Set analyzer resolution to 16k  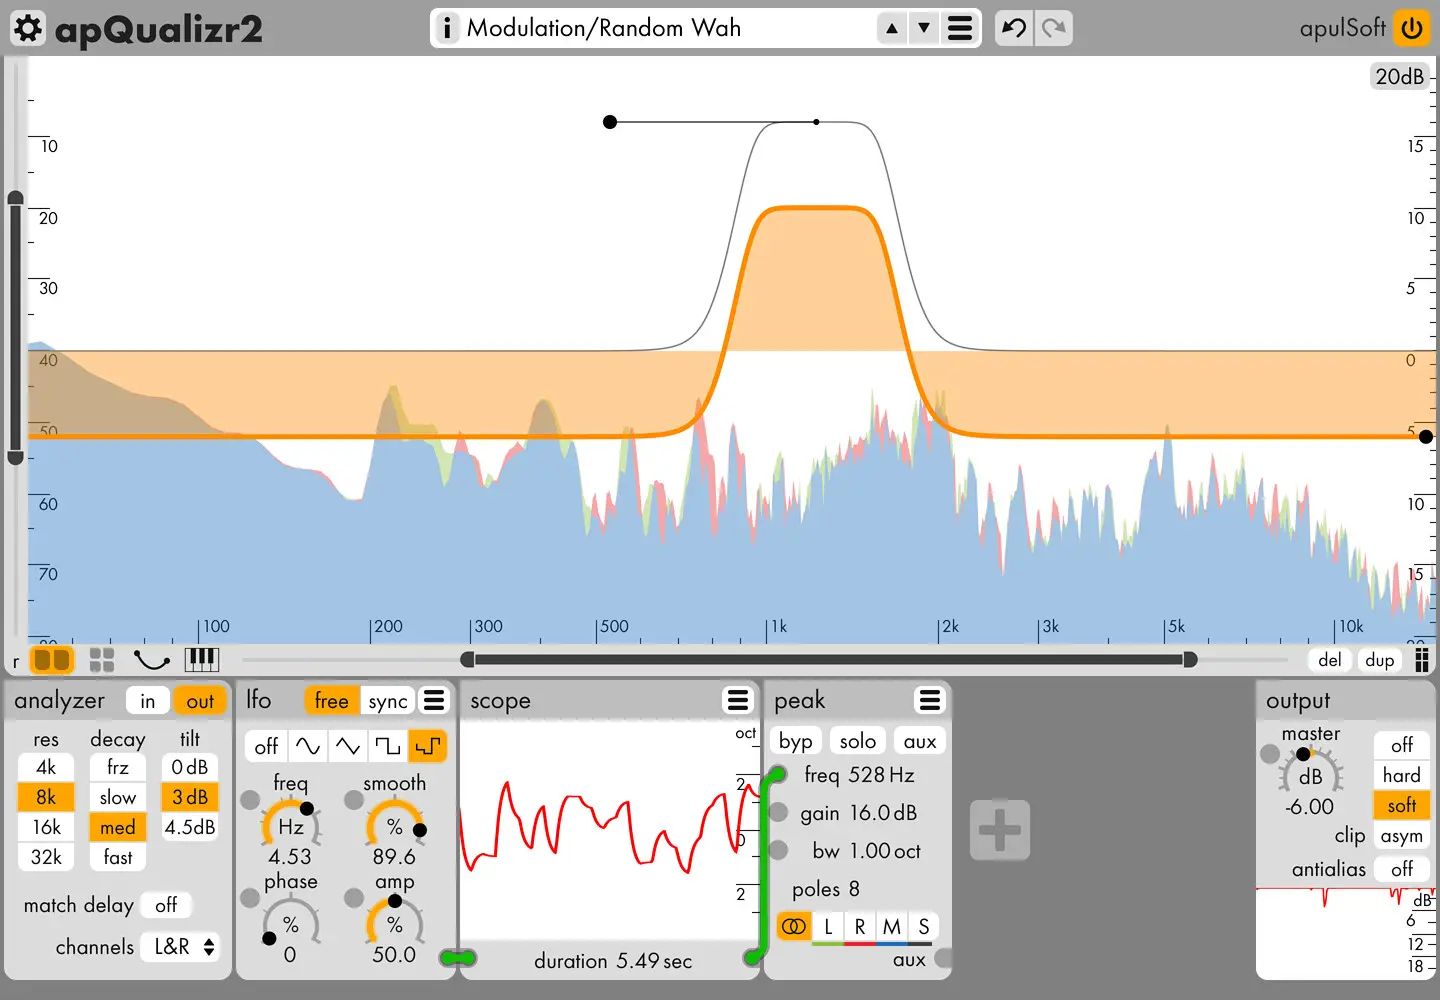tap(46, 827)
